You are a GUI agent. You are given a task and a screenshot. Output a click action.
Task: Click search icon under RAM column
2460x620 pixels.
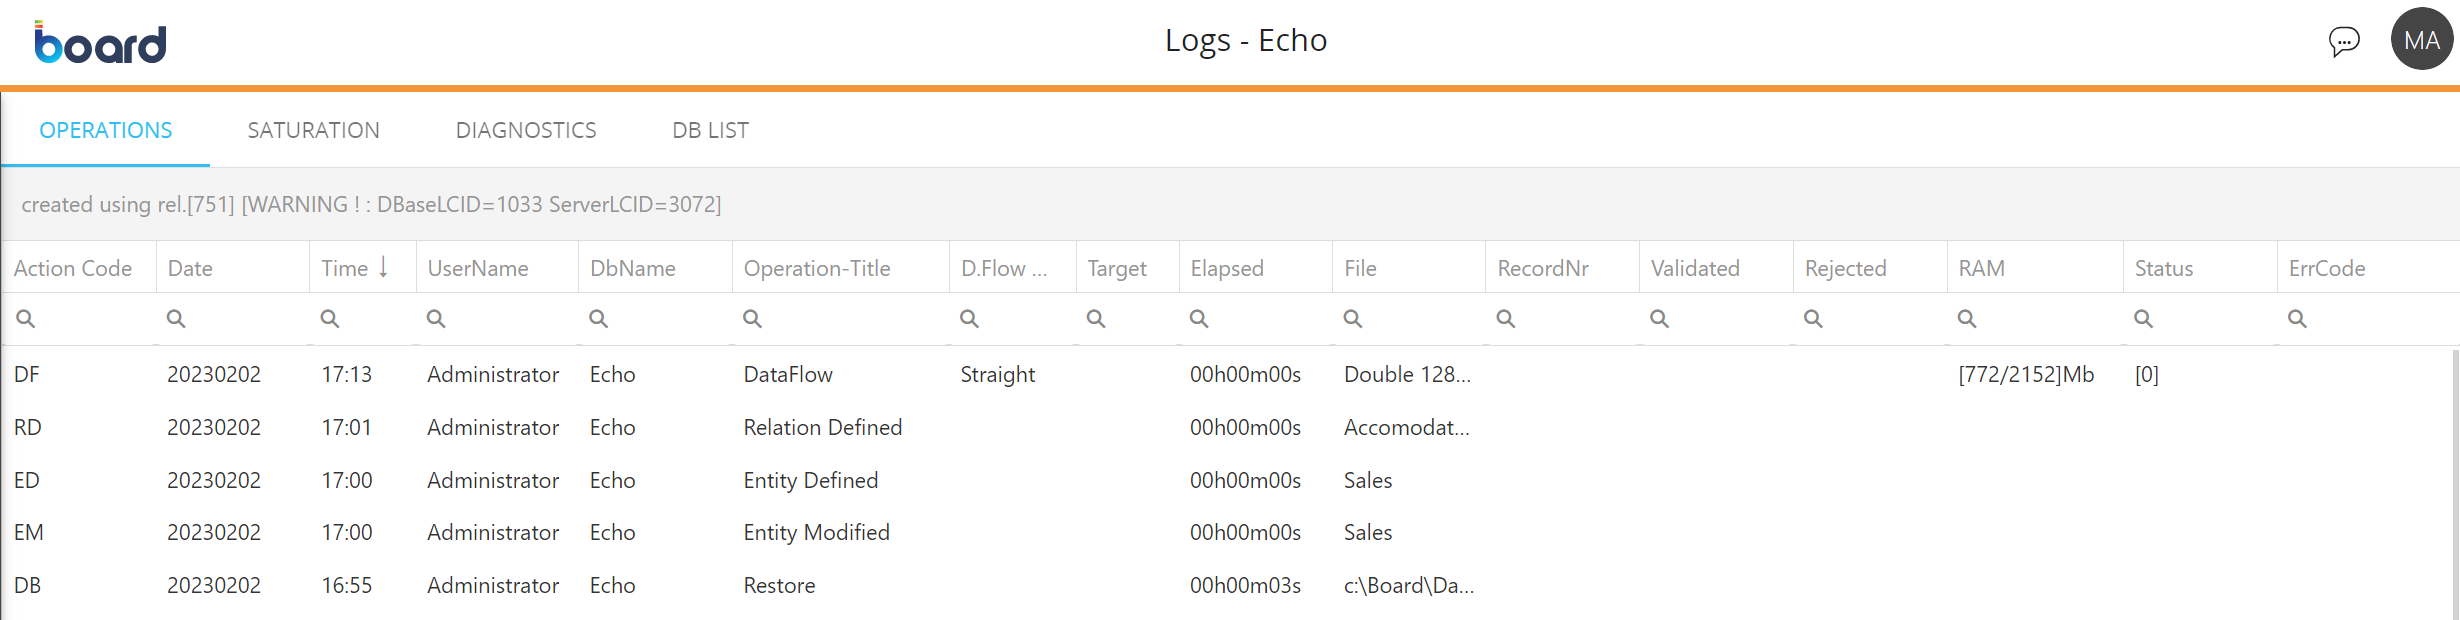(x=1966, y=319)
